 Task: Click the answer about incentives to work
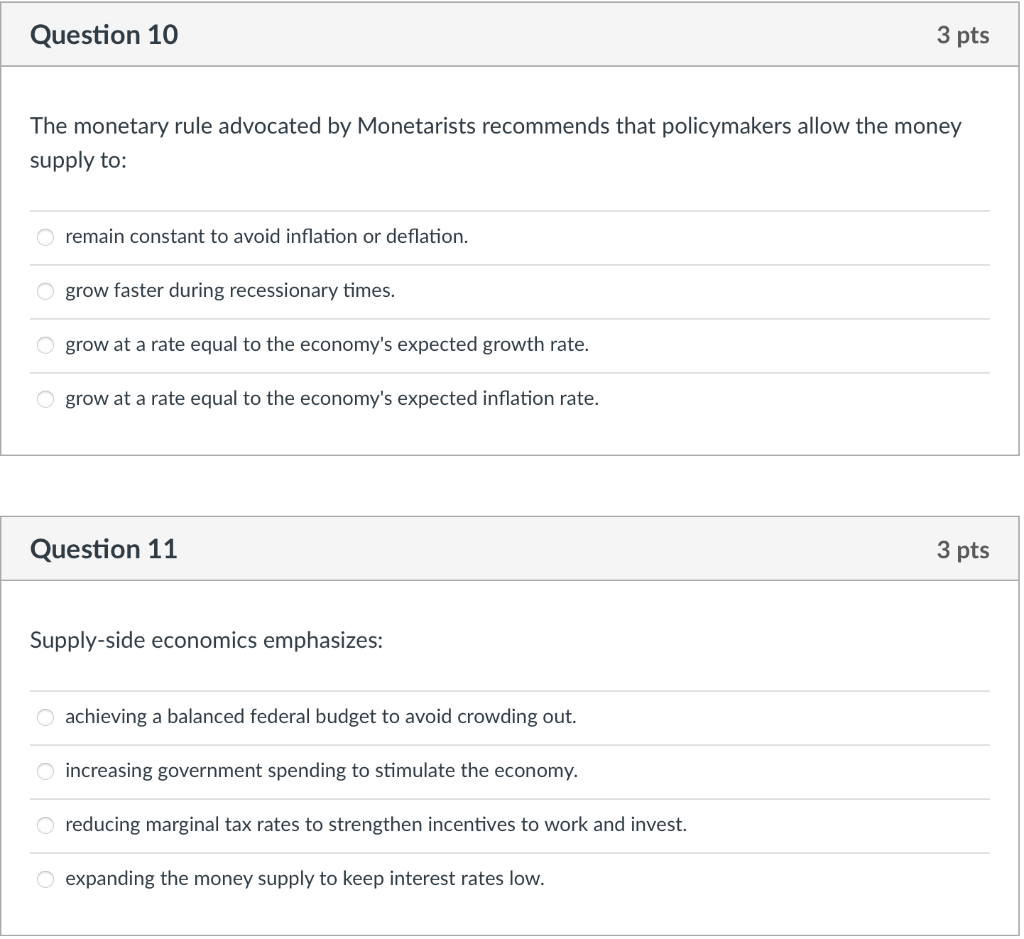coord(375,825)
